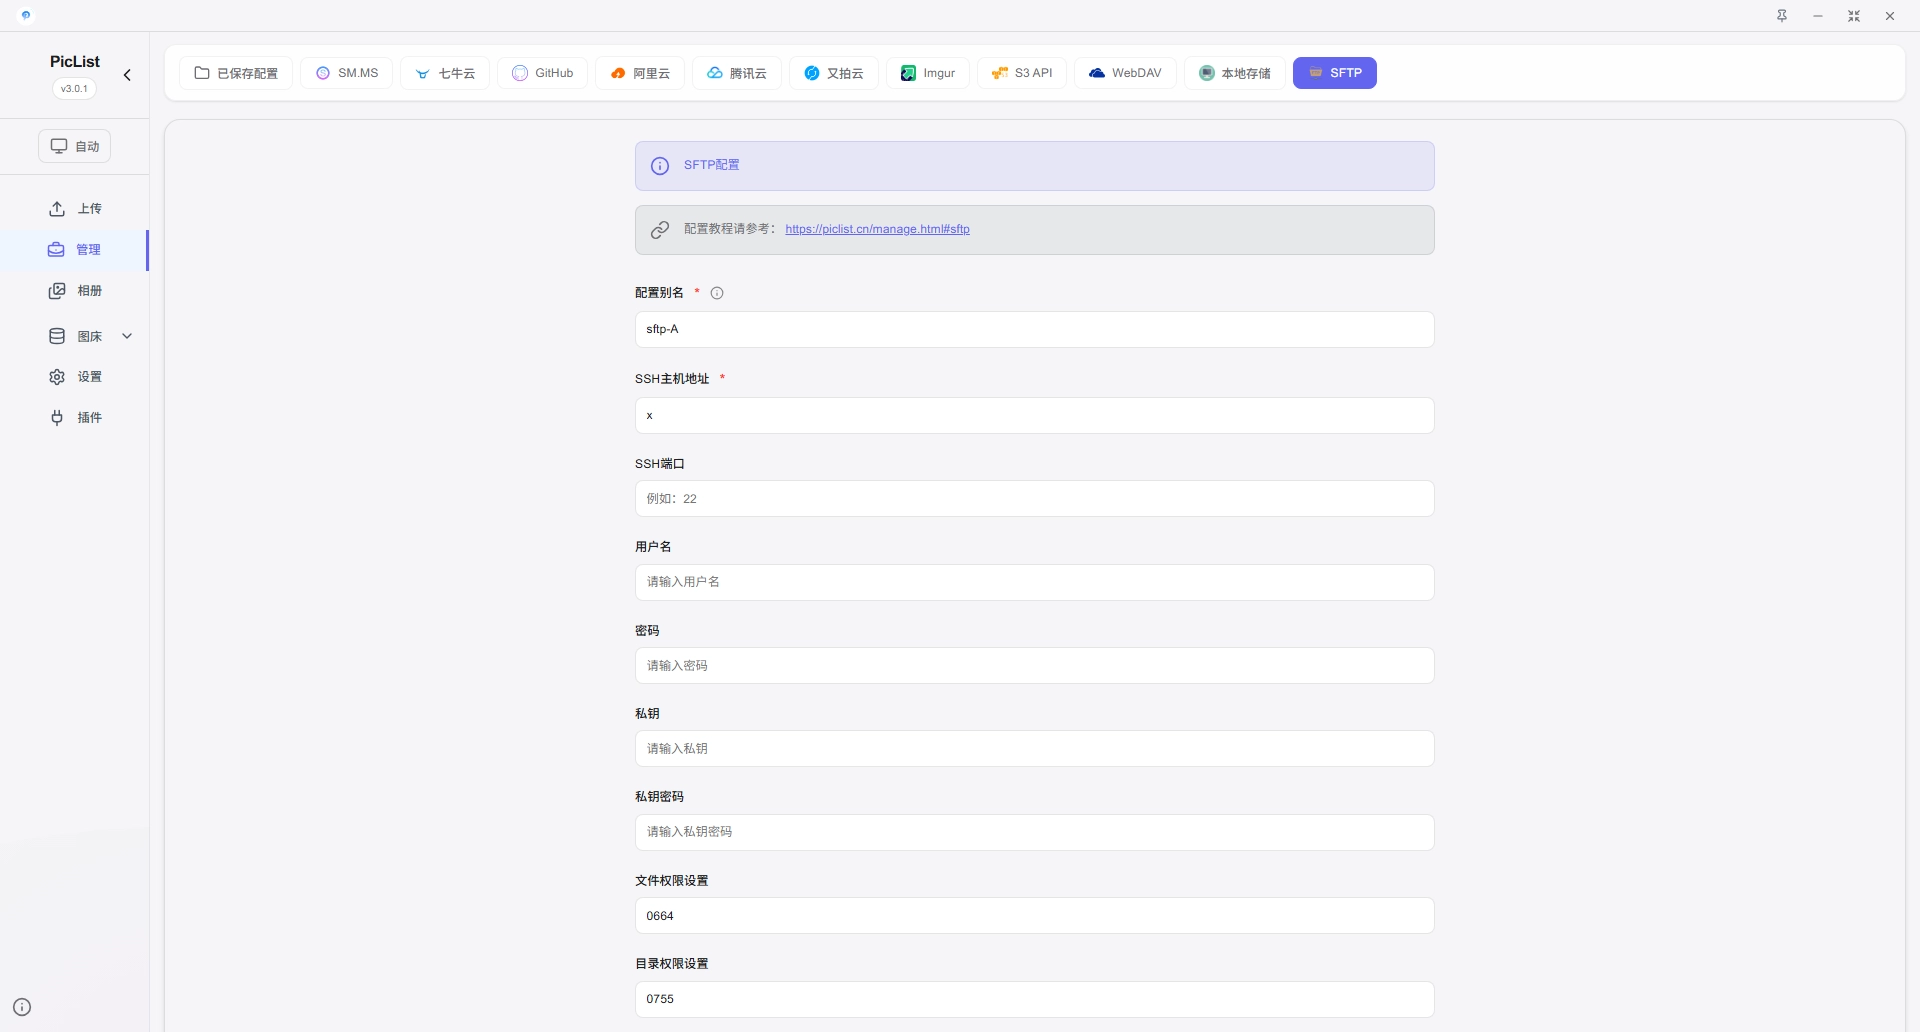Click the 用户名 input field
This screenshot has width=1920, height=1032.
click(1035, 582)
